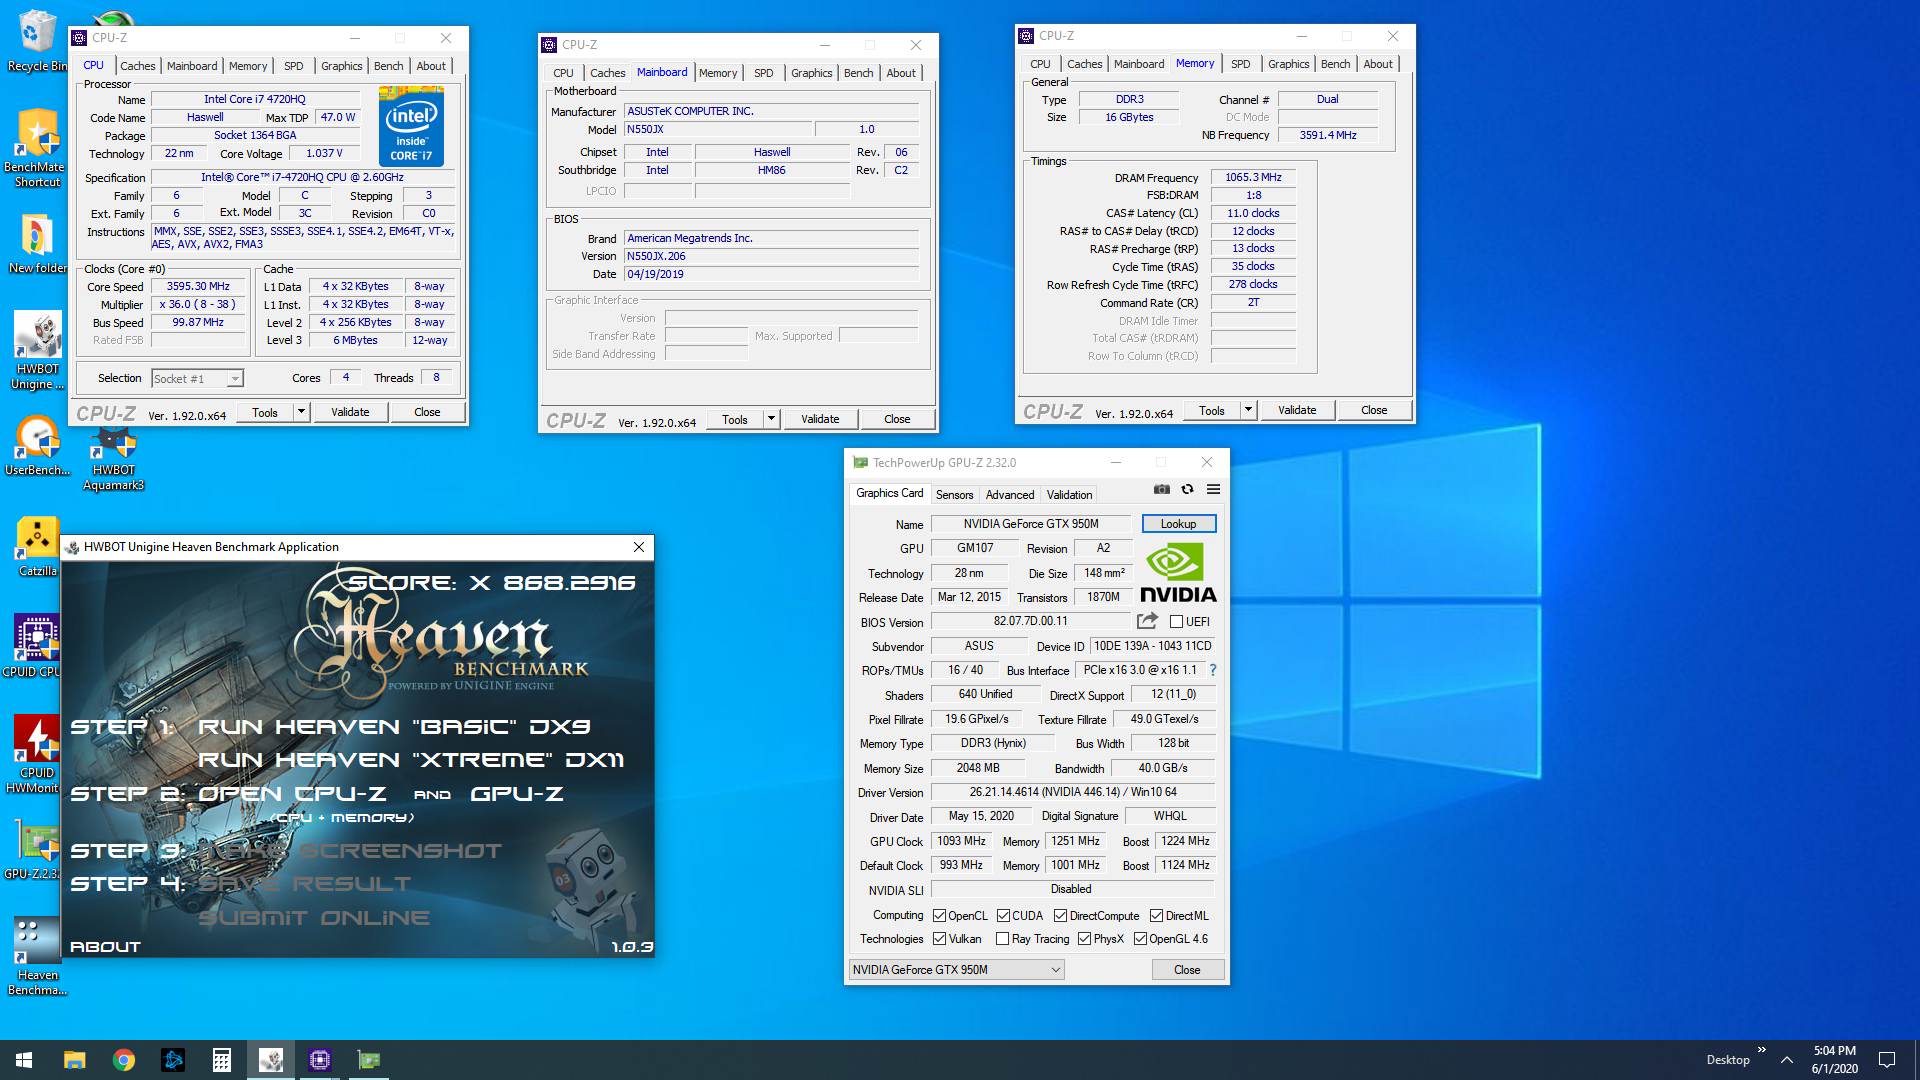Image resolution: width=1920 pixels, height=1080 pixels.
Task: Open Heaven Benchmark desktop icon
Action: click(x=36, y=957)
